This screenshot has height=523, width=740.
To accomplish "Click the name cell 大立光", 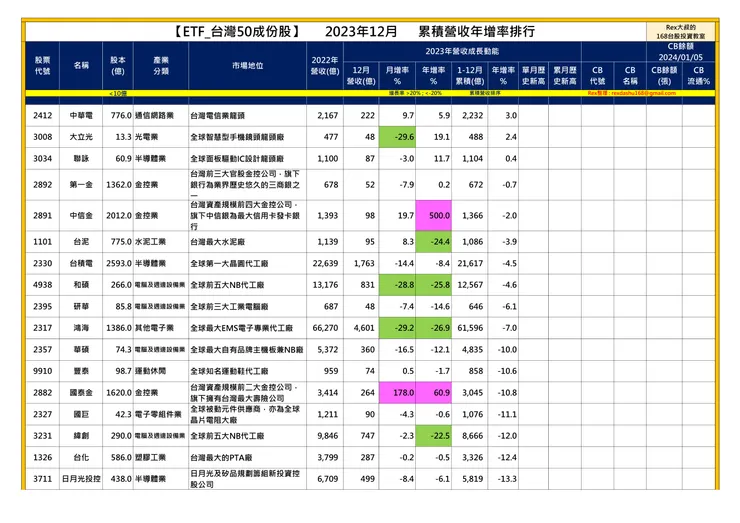I will click(81, 137).
